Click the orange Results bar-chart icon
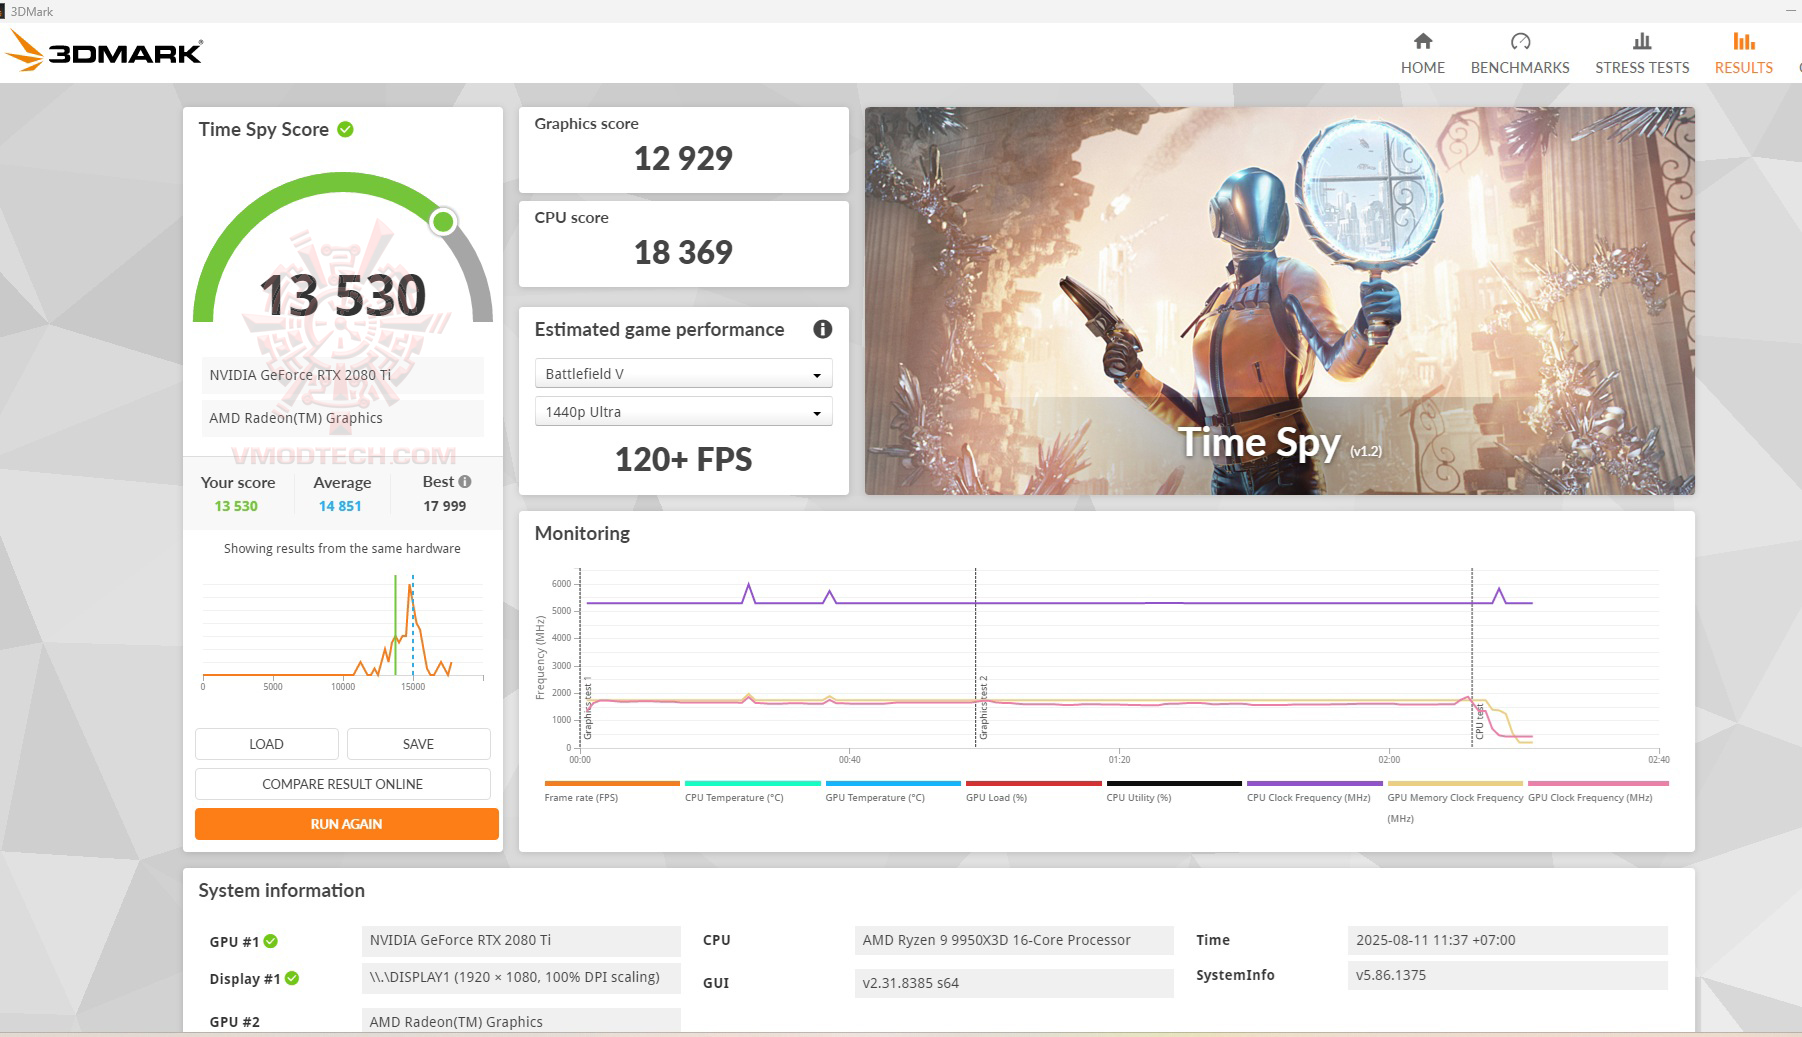The height and width of the screenshot is (1037, 1802). [x=1742, y=42]
